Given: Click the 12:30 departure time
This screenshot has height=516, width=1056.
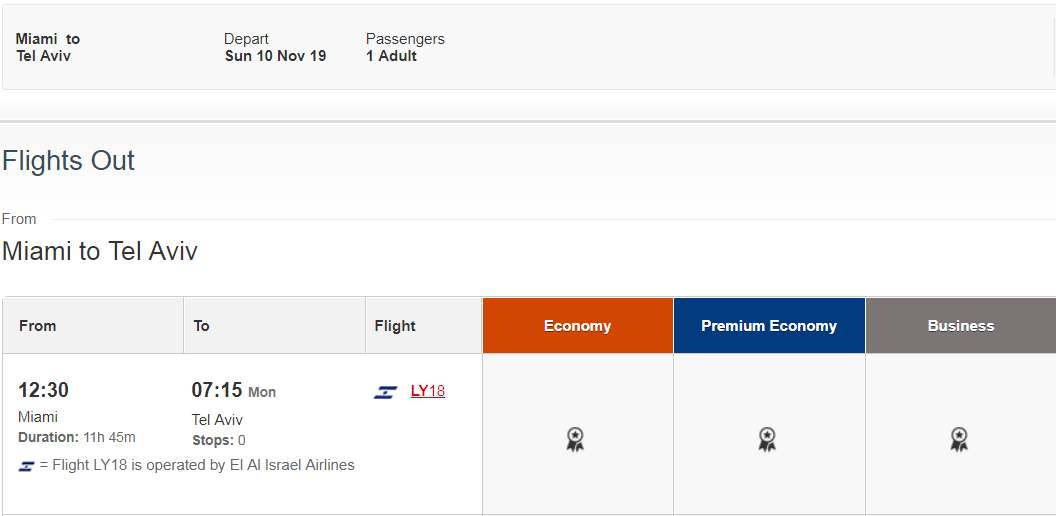Looking at the screenshot, I should point(43,390).
